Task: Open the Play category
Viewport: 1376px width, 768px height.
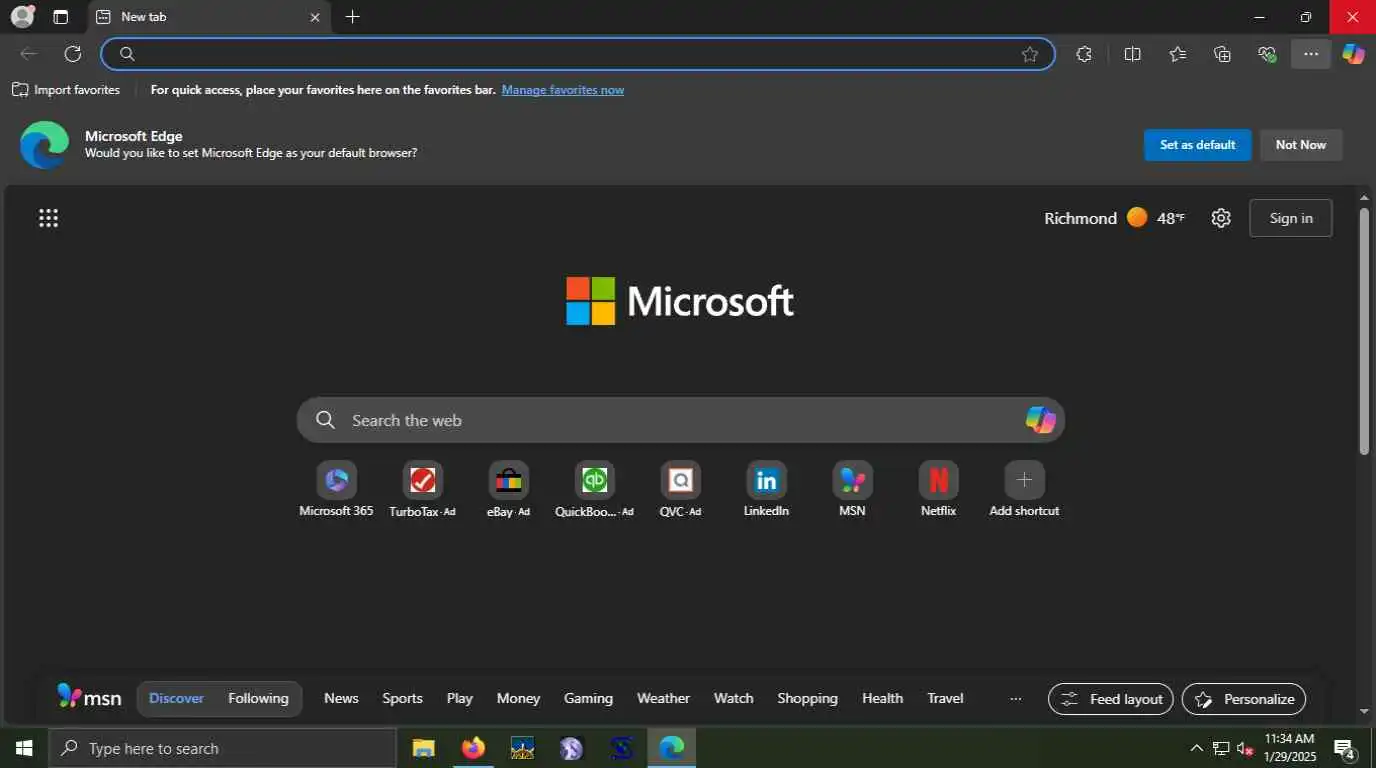Action: coord(459,698)
